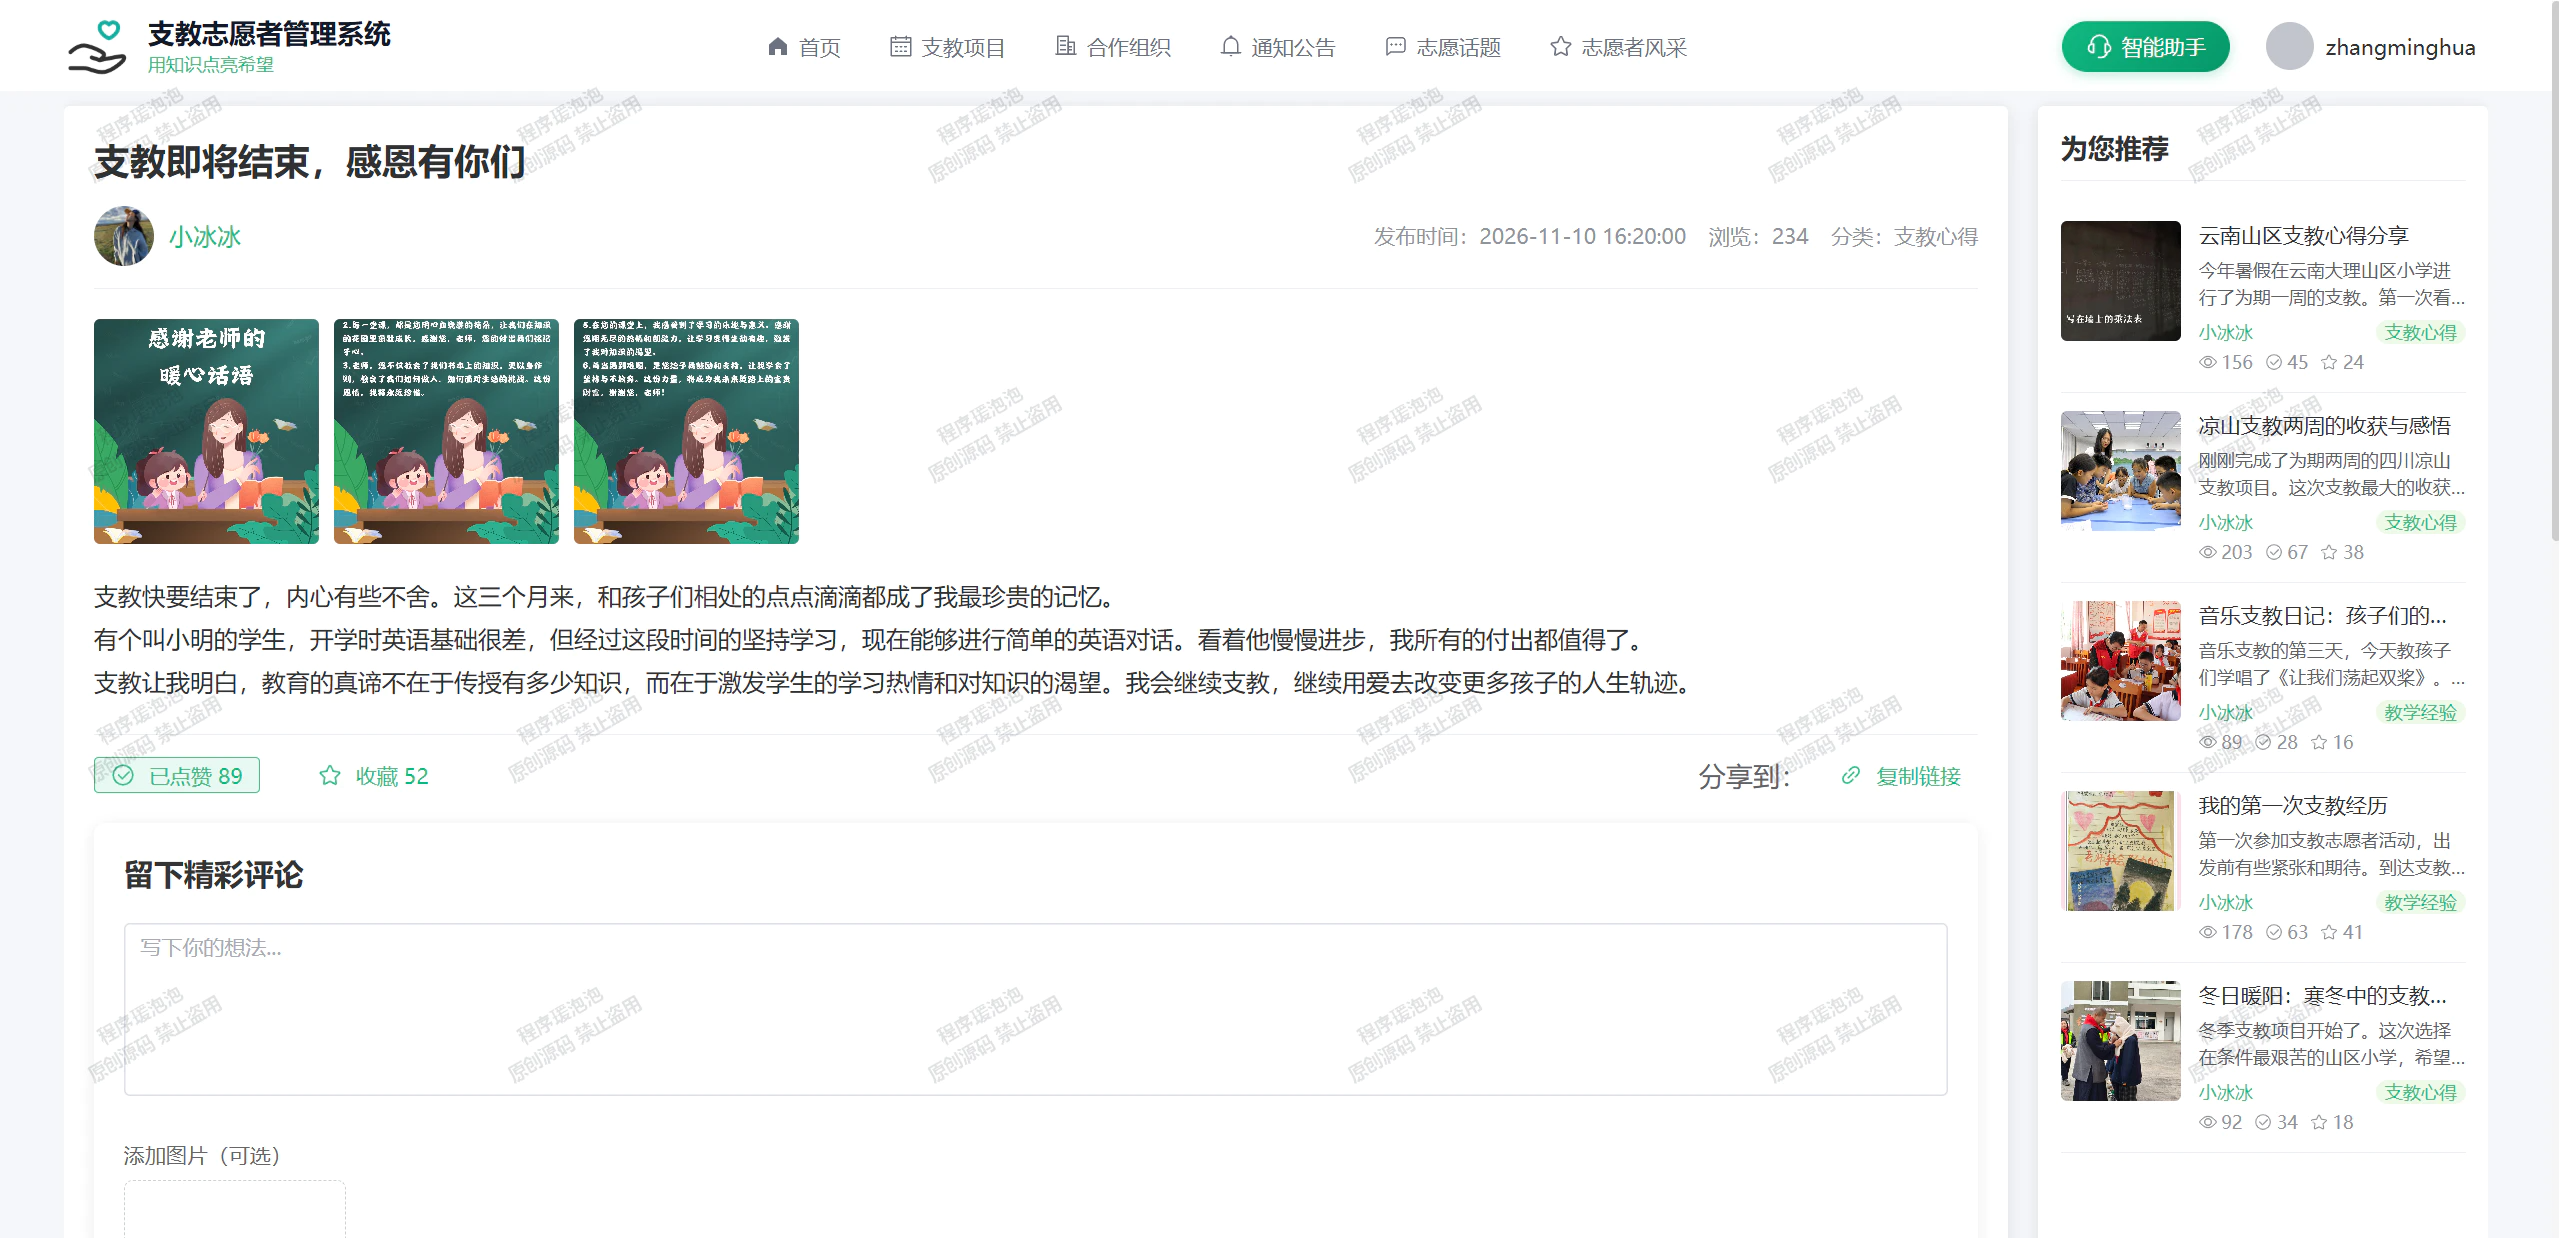Click the zhangminghua user avatar
The width and height of the screenshot is (2559, 1238).
[x=2289, y=46]
